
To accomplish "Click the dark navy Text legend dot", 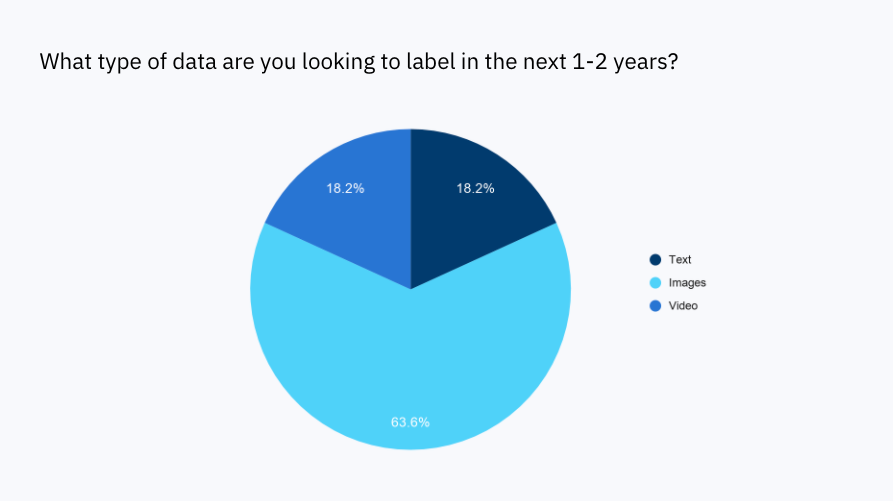I will 656,260.
